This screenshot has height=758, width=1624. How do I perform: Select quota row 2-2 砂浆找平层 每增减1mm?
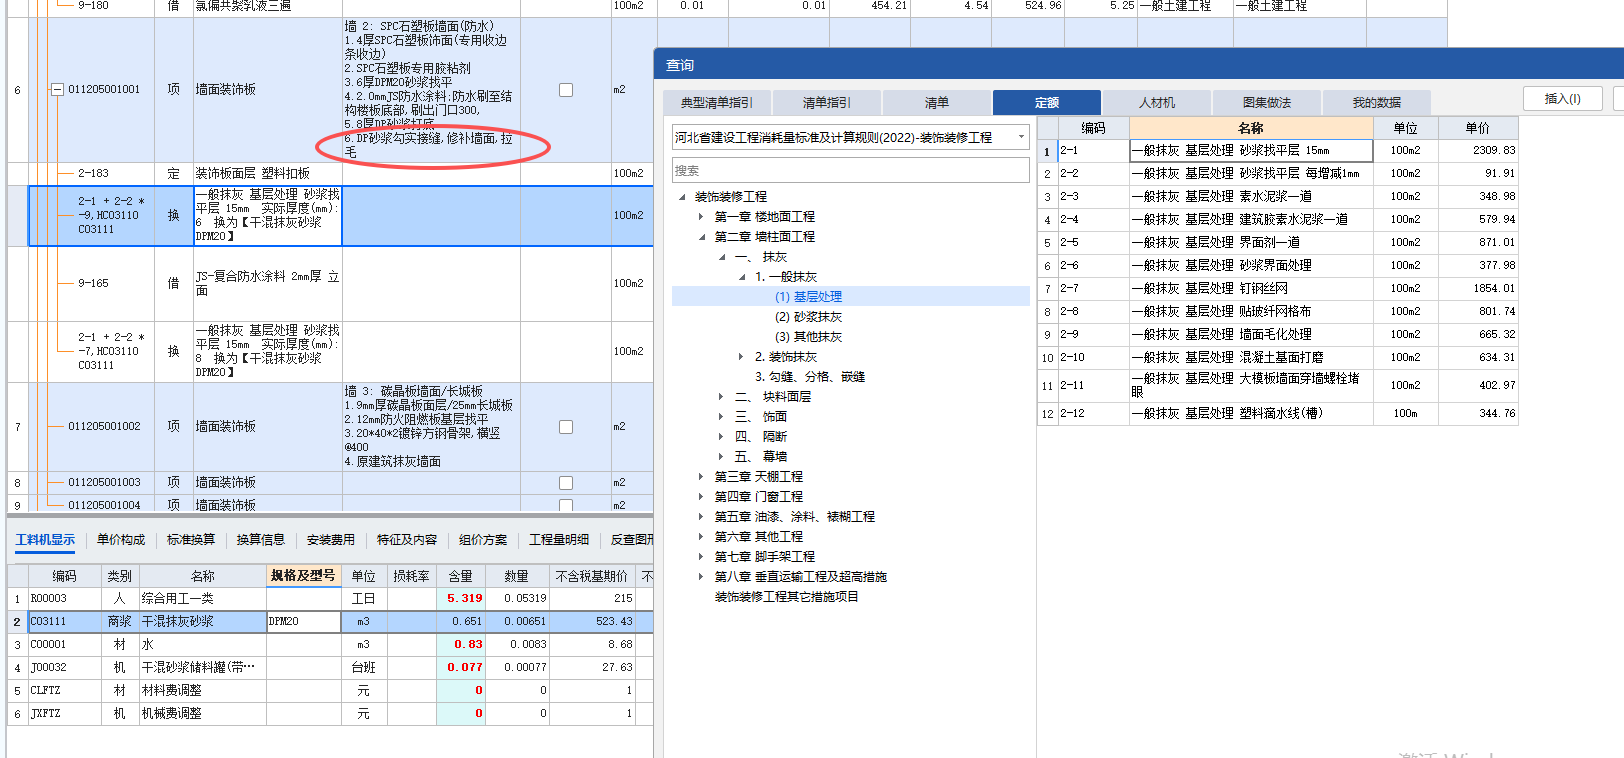(1278, 174)
